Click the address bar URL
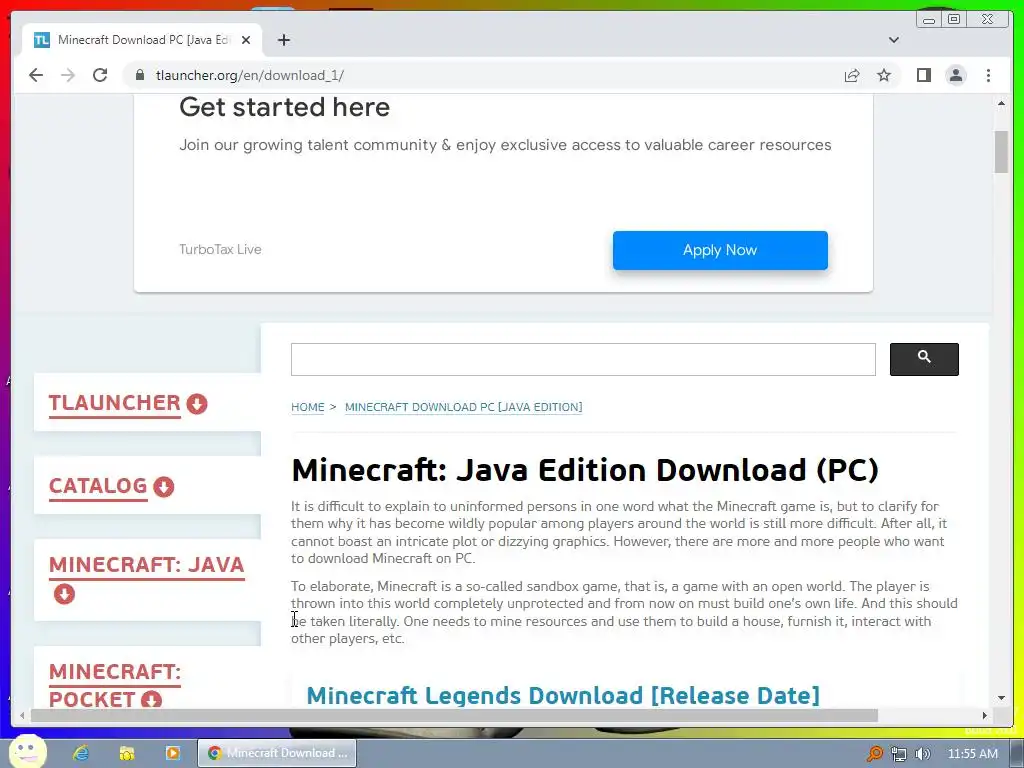The width and height of the screenshot is (1024, 768). click(249, 75)
